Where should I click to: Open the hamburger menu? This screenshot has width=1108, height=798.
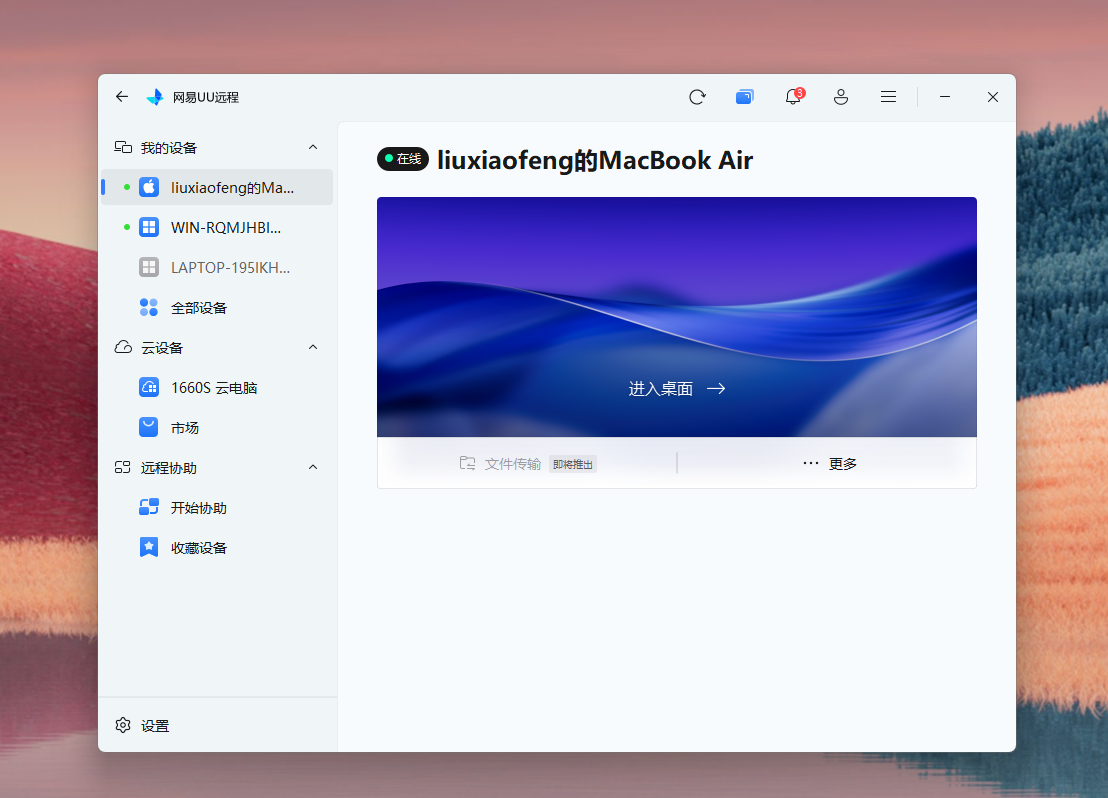[888, 97]
